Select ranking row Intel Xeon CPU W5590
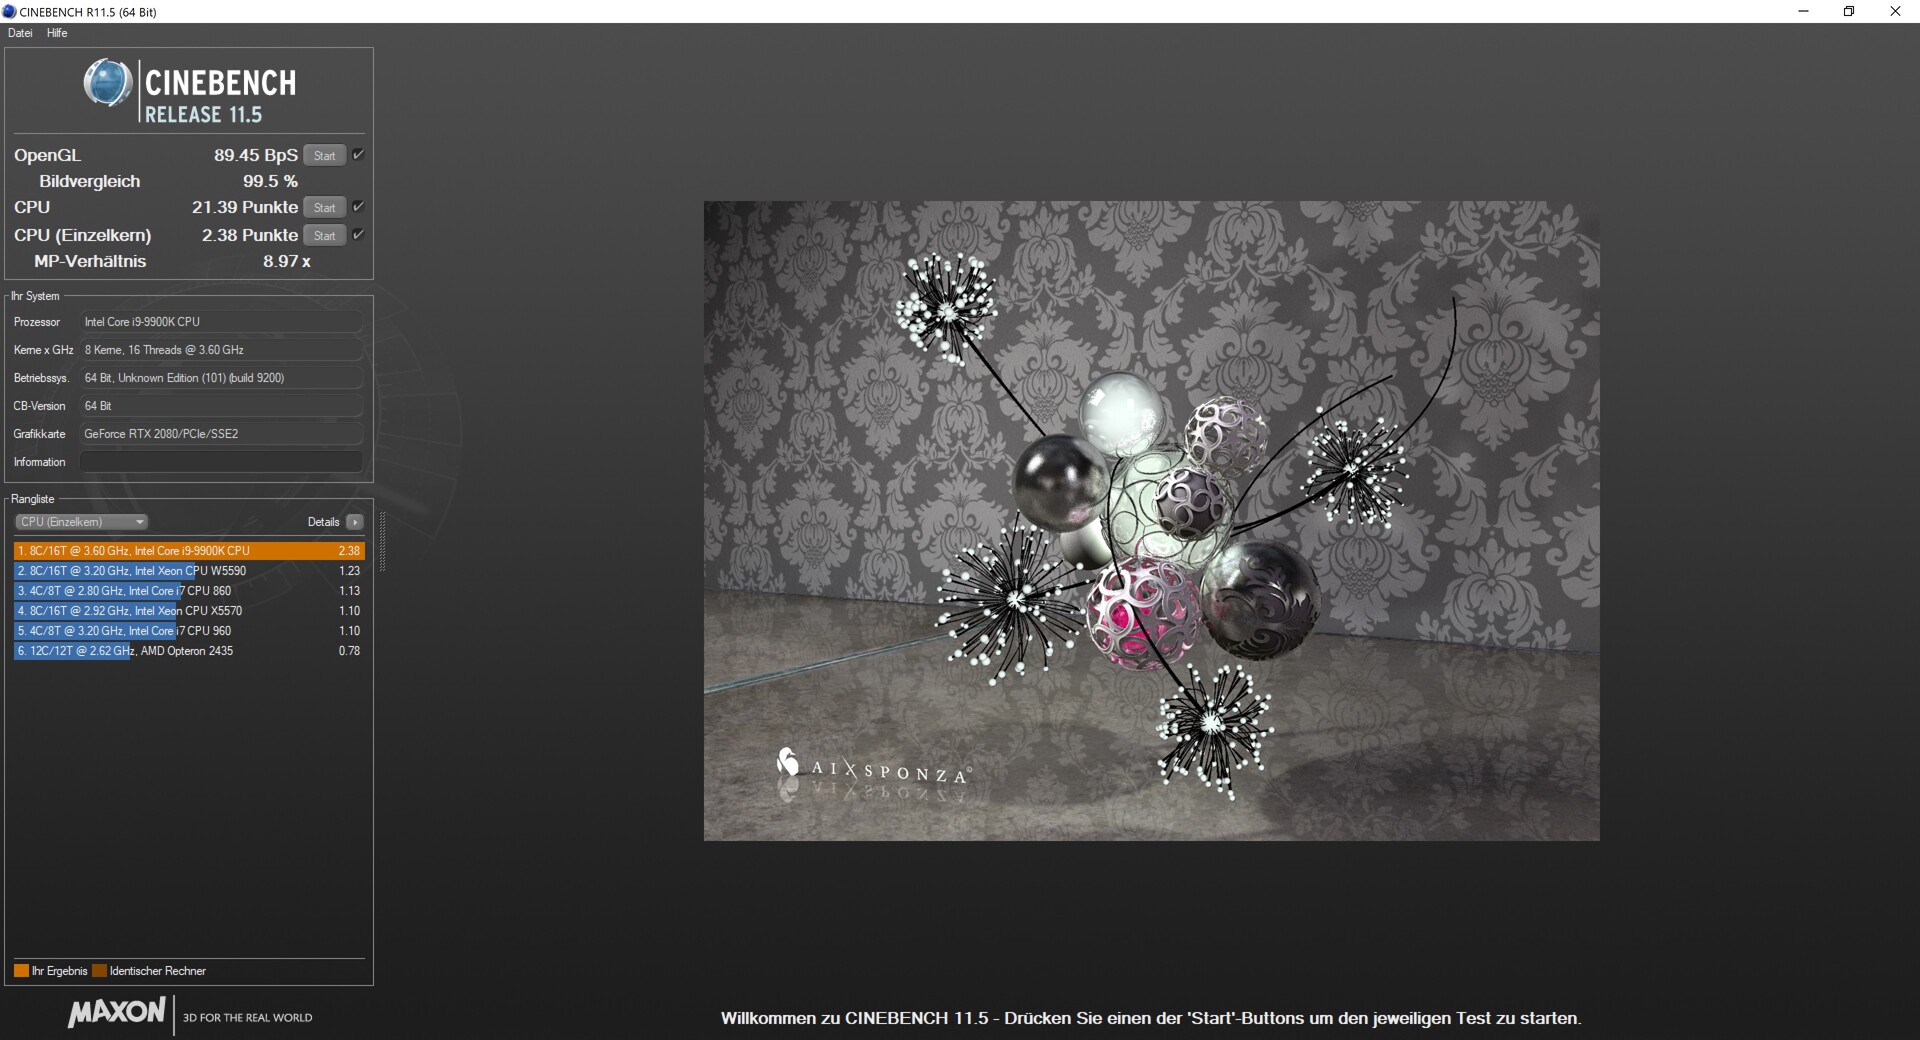The height and width of the screenshot is (1040, 1920). pyautogui.click(x=189, y=571)
